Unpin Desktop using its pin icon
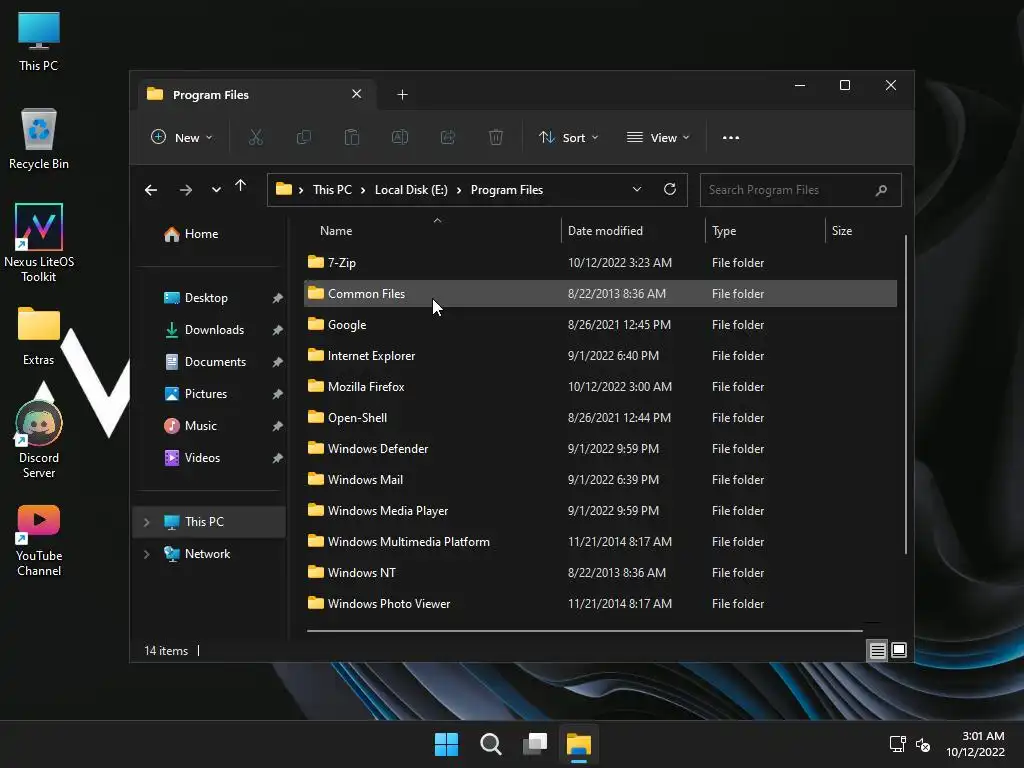This screenshot has height=768, width=1024. pos(278,298)
